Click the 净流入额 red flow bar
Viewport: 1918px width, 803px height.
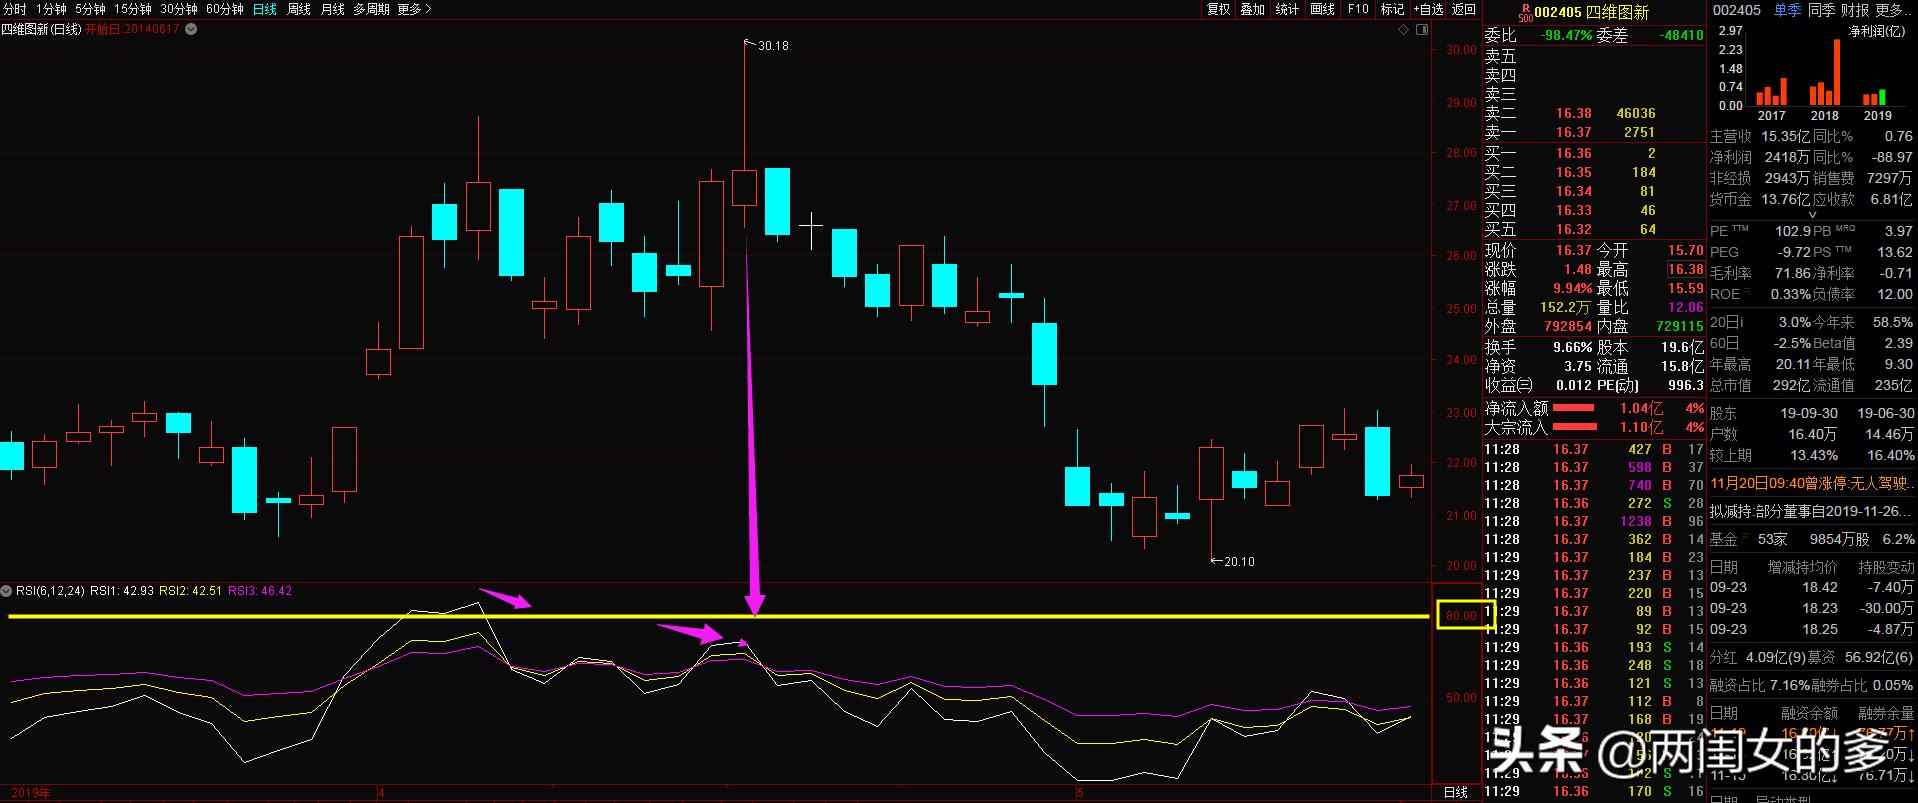(x=1573, y=408)
